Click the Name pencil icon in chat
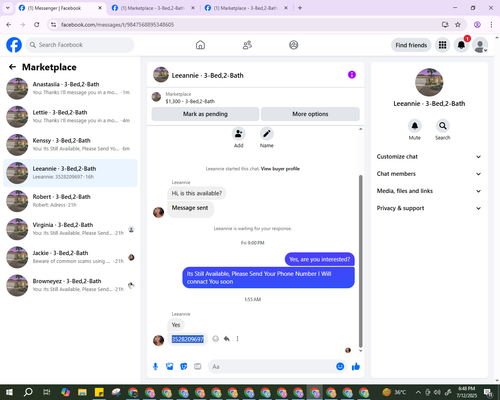This screenshot has width=500, height=400. point(267,134)
